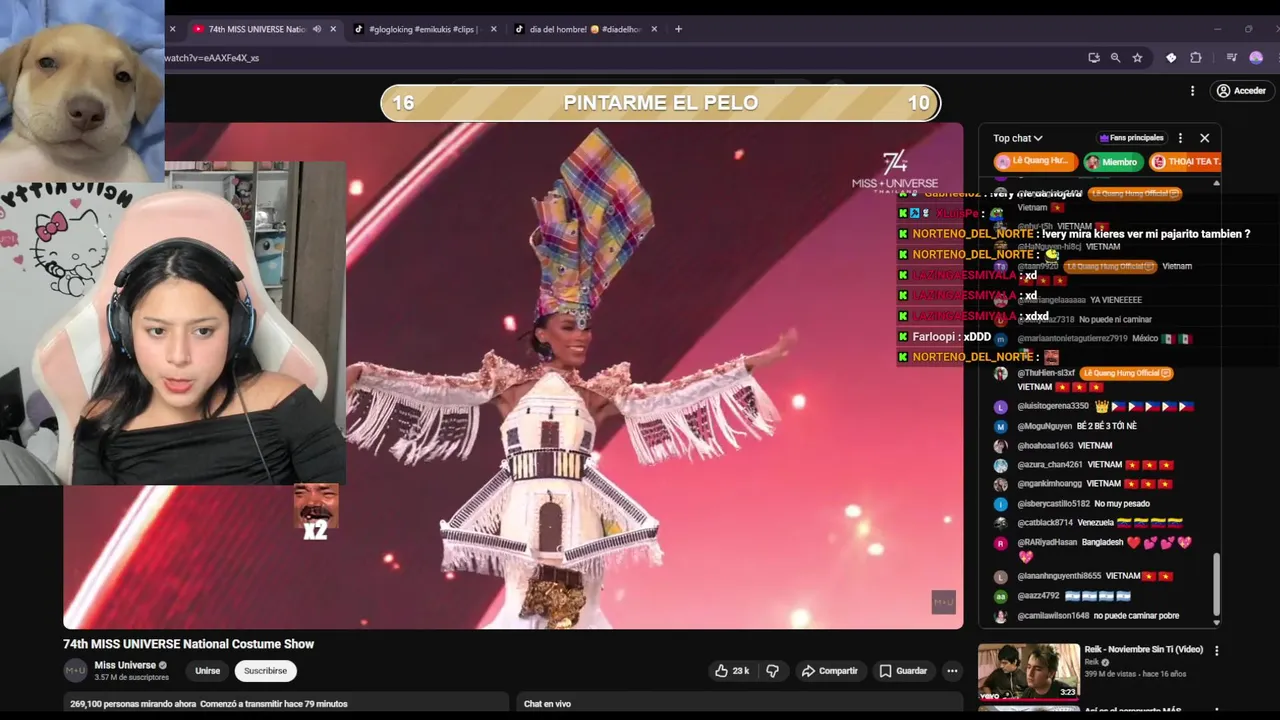Image resolution: width=1280 pixels, height=720 pixels.
Task: Close the #glogloking TikTok tab
Action: [494, 29]
